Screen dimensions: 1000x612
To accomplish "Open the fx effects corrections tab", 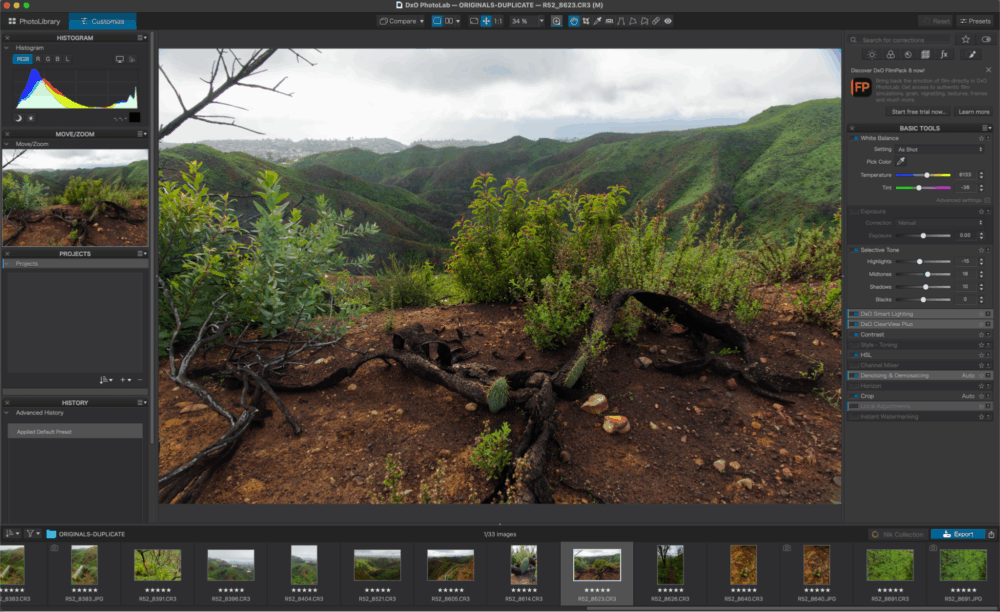I will (x=943, y=54).
